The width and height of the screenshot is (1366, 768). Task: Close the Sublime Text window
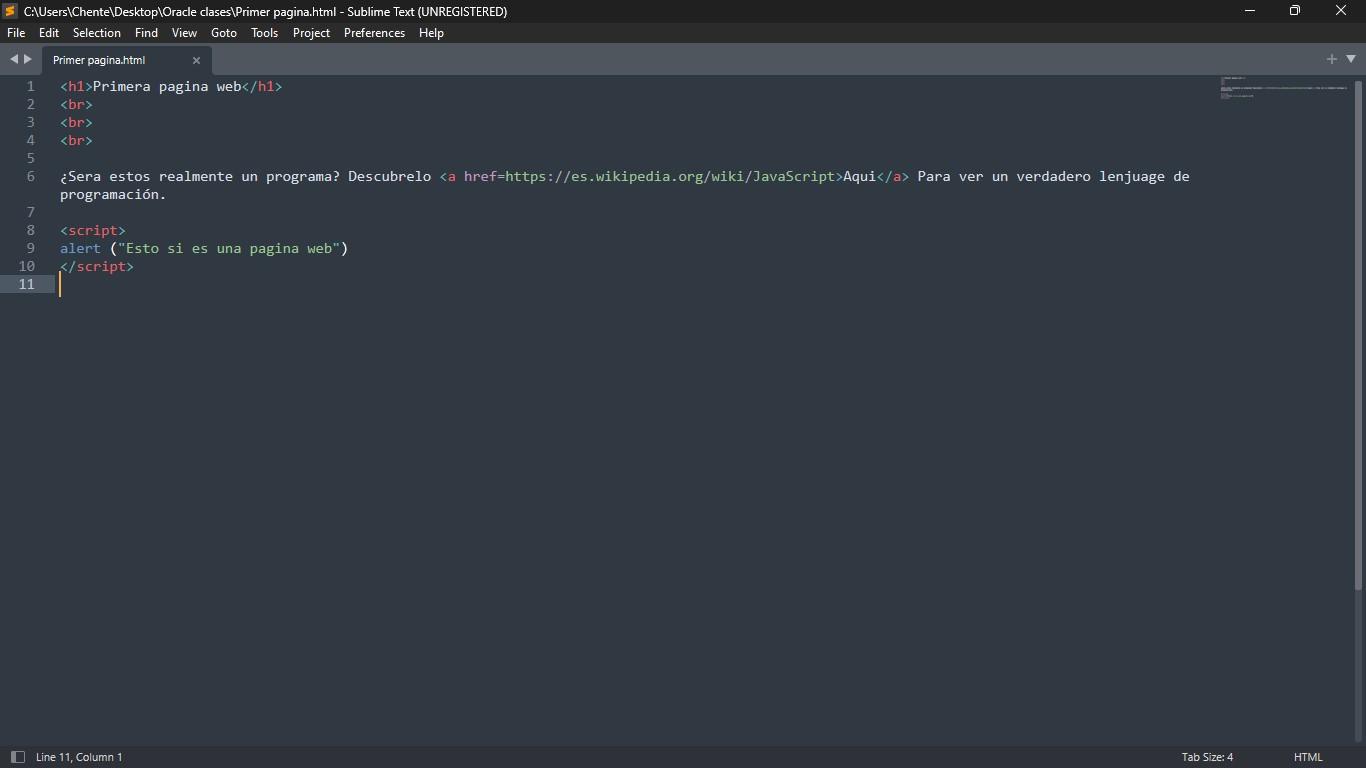[1342, 11]
